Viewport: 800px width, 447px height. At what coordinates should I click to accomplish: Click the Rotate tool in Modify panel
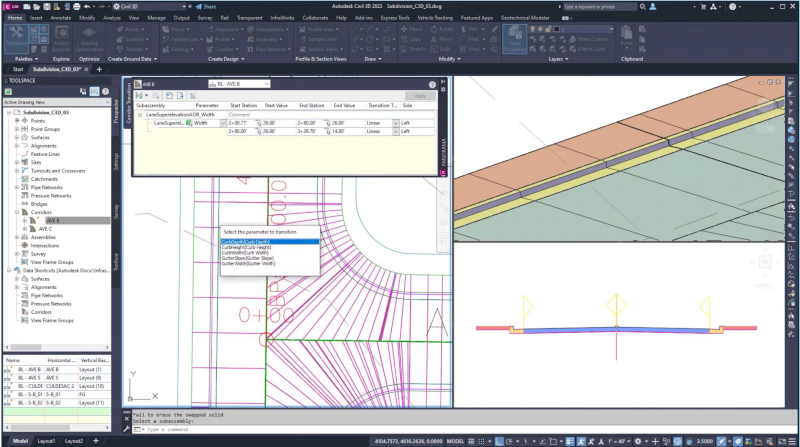click(x=441, y=29)
